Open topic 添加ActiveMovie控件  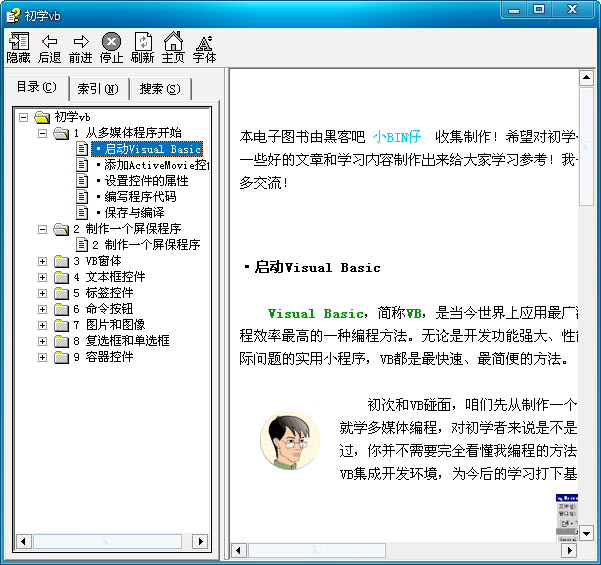coord(152,165)
